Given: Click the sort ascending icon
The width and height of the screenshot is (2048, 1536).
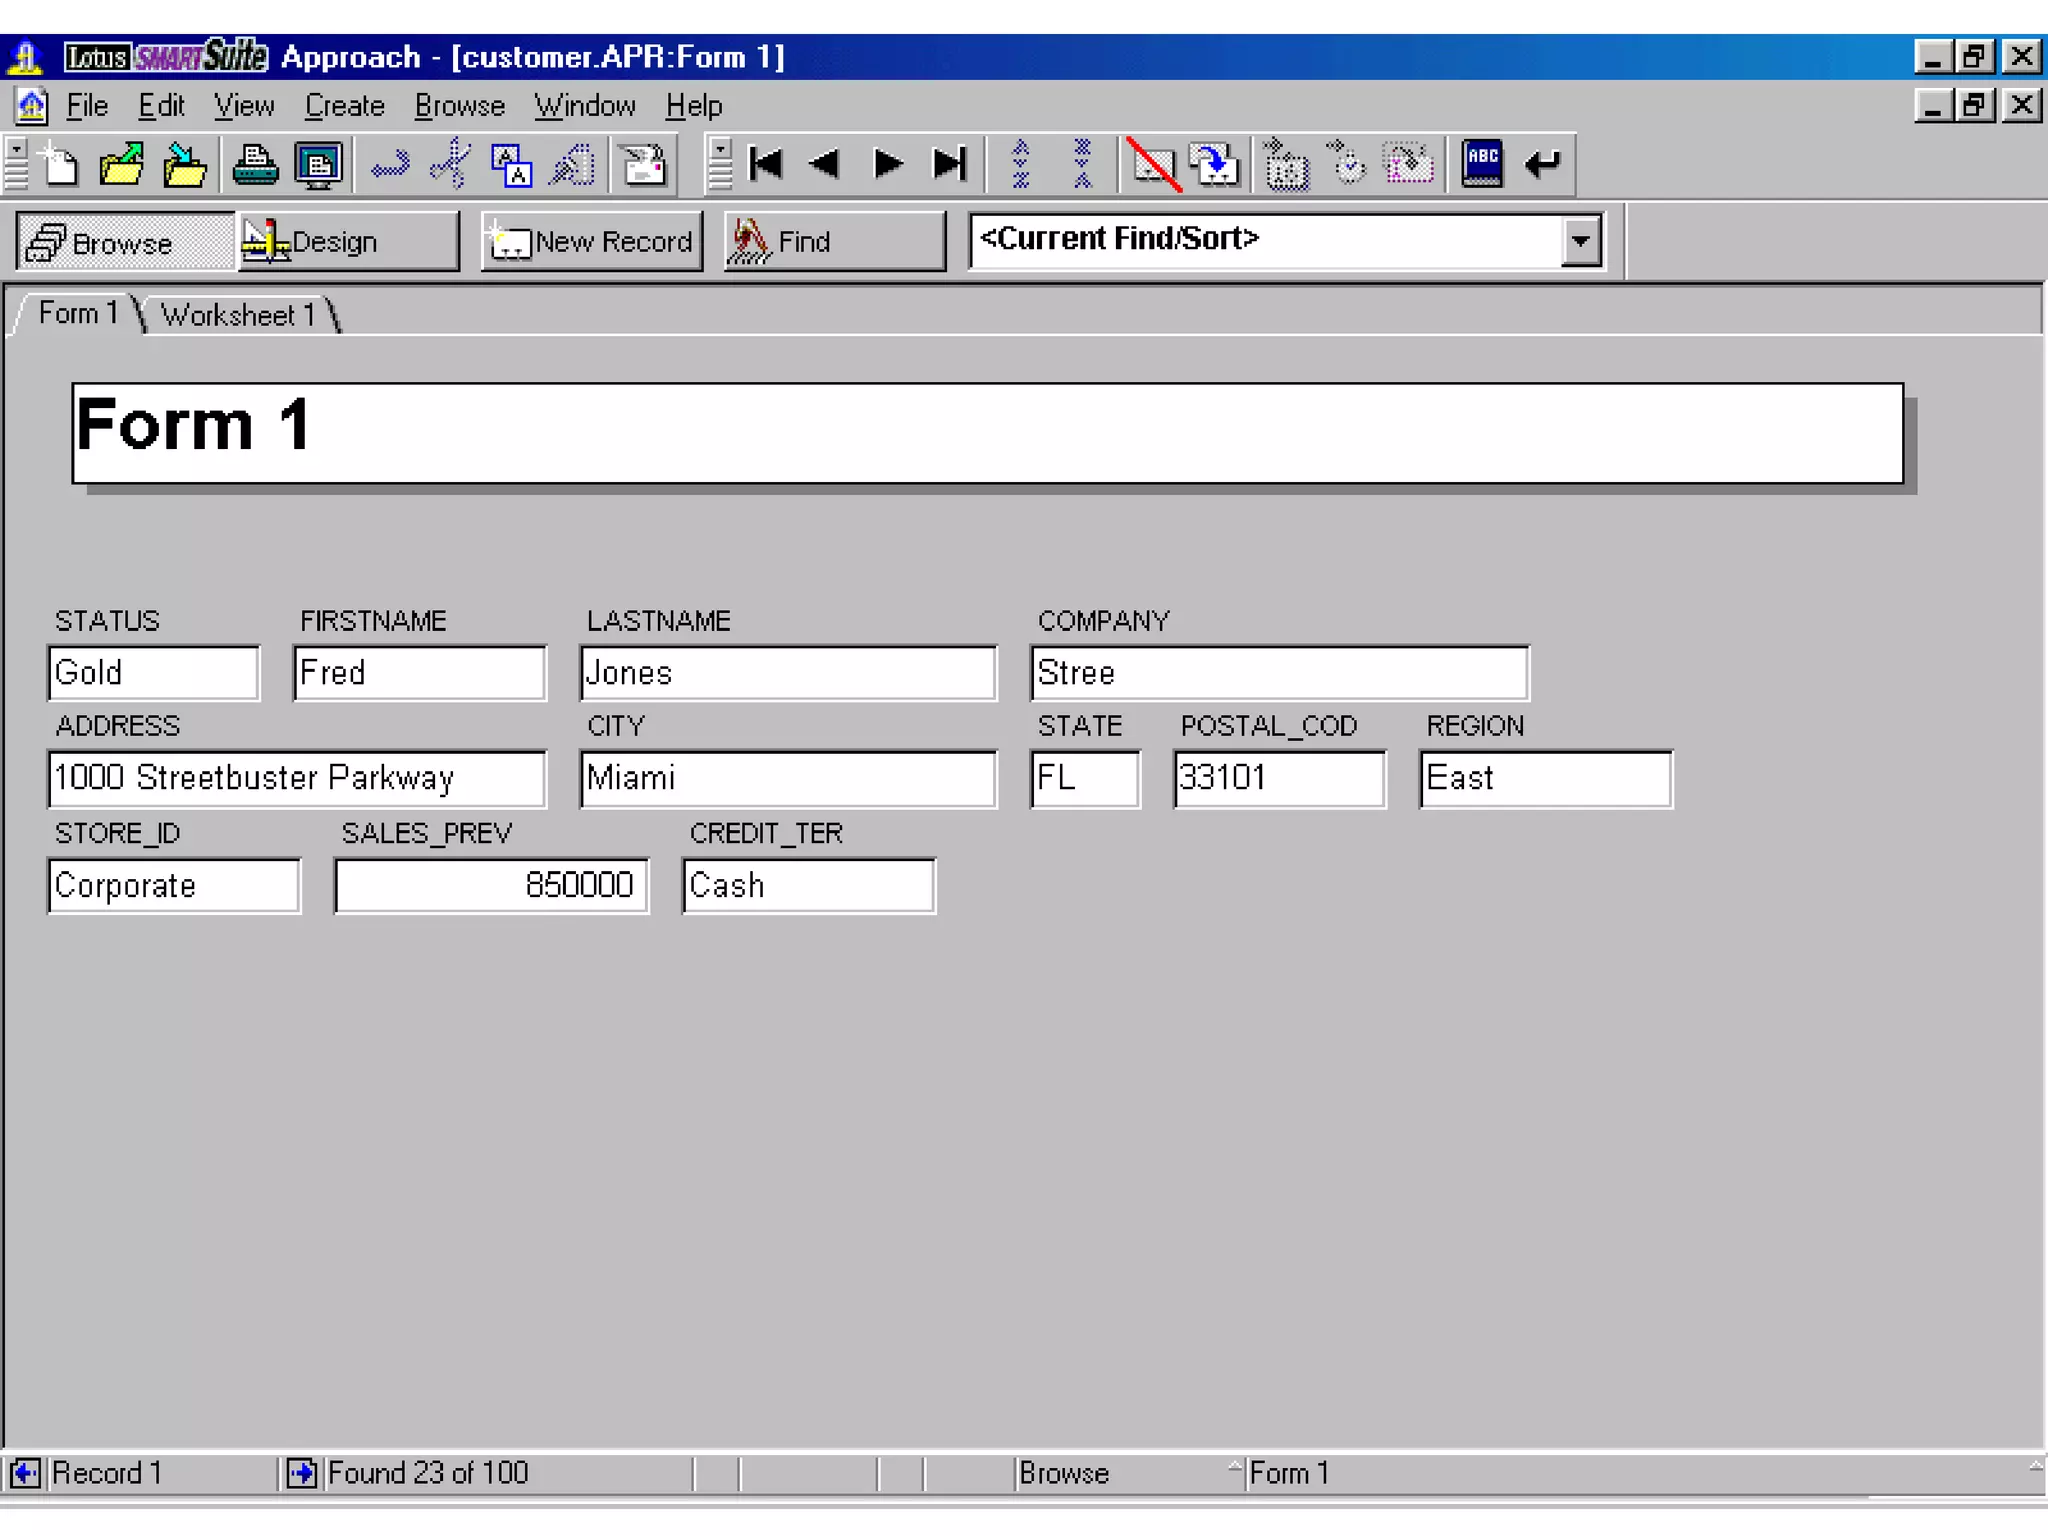Looking at the screenshot, I should (1021, 165).
